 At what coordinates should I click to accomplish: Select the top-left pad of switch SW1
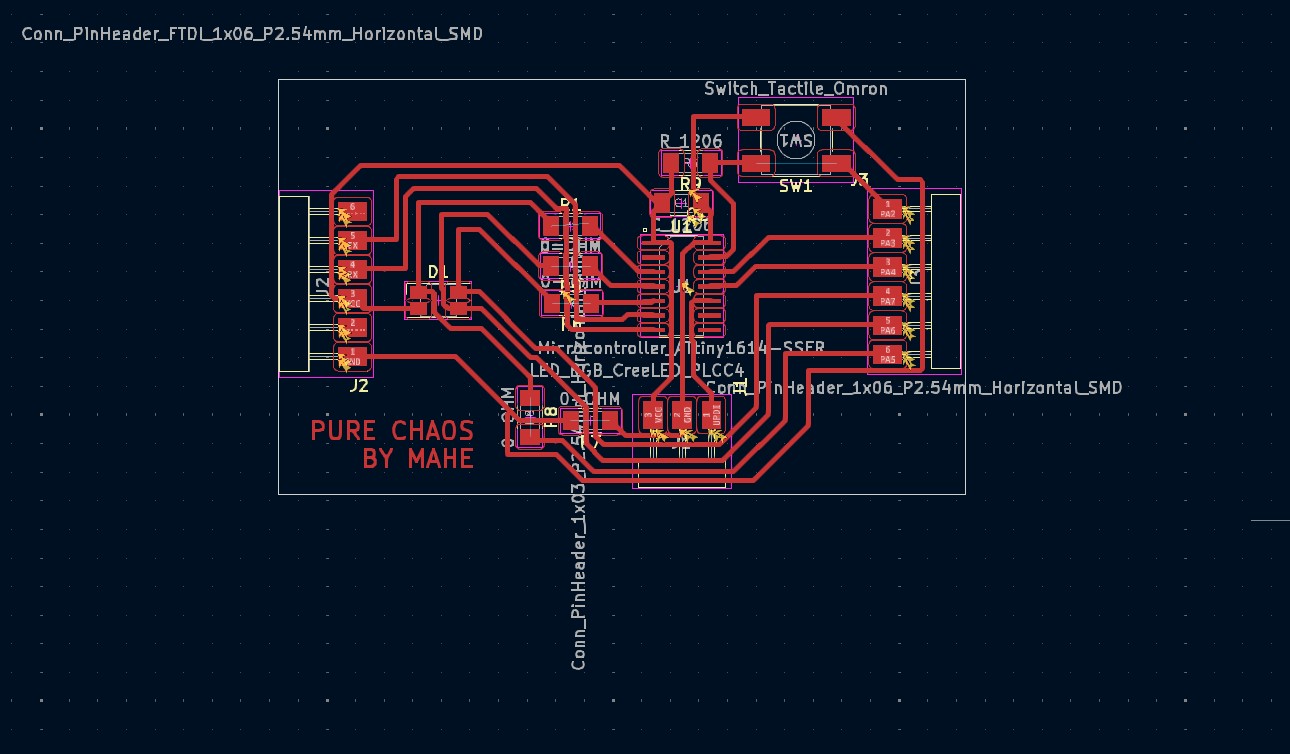756,118
